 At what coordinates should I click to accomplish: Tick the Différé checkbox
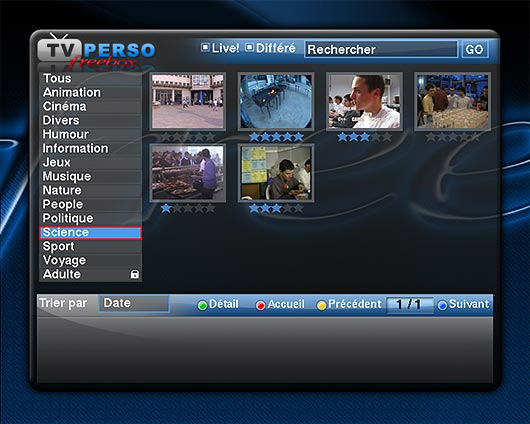point(249,47)
